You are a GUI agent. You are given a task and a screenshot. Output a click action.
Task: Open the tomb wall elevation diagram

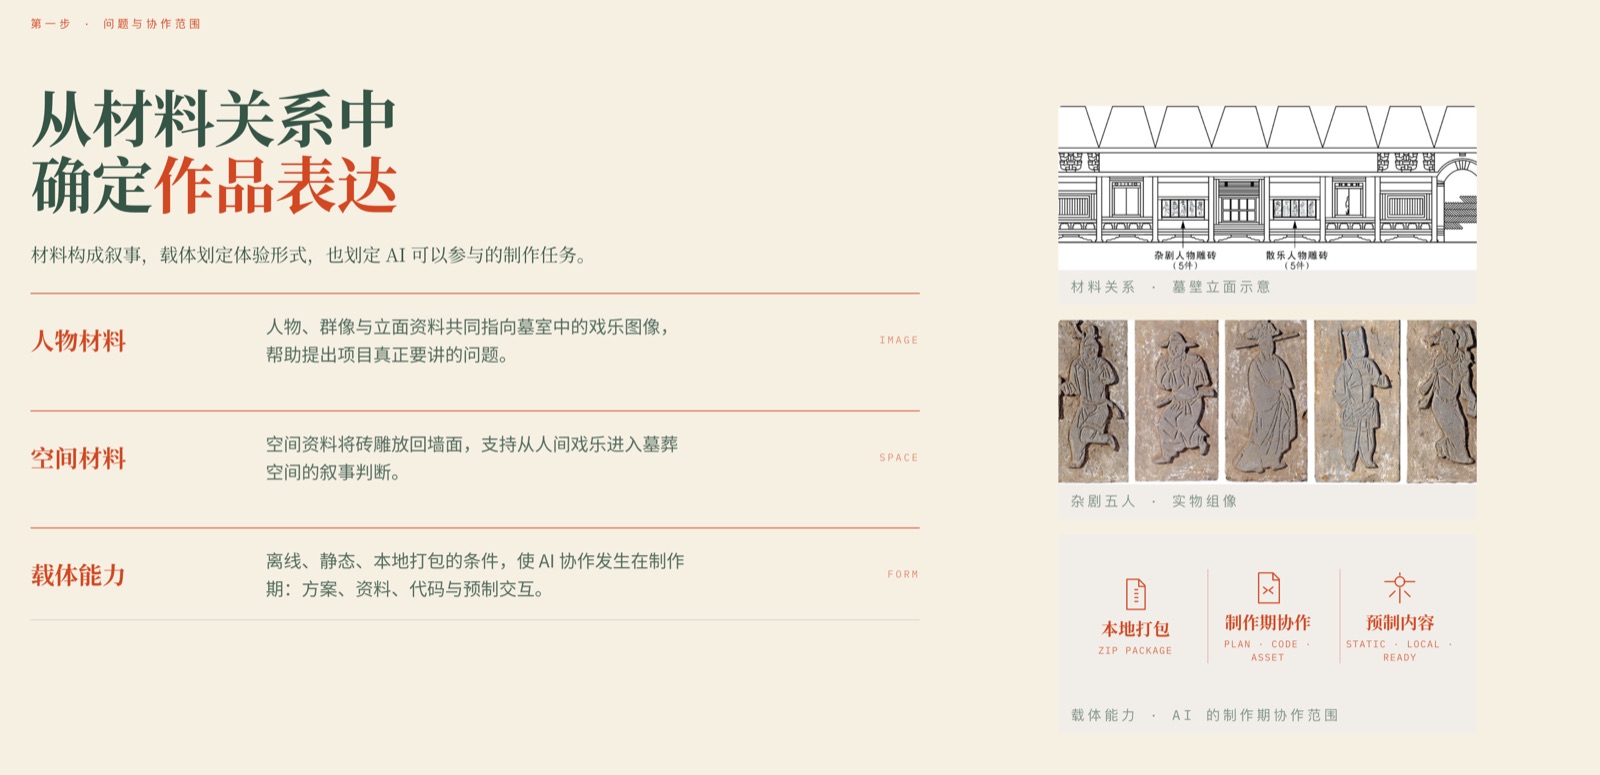[x=1267, y=188]
